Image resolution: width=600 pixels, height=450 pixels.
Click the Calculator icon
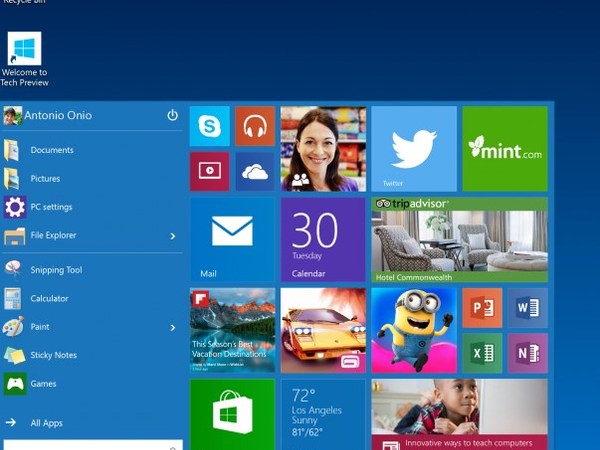13,298
